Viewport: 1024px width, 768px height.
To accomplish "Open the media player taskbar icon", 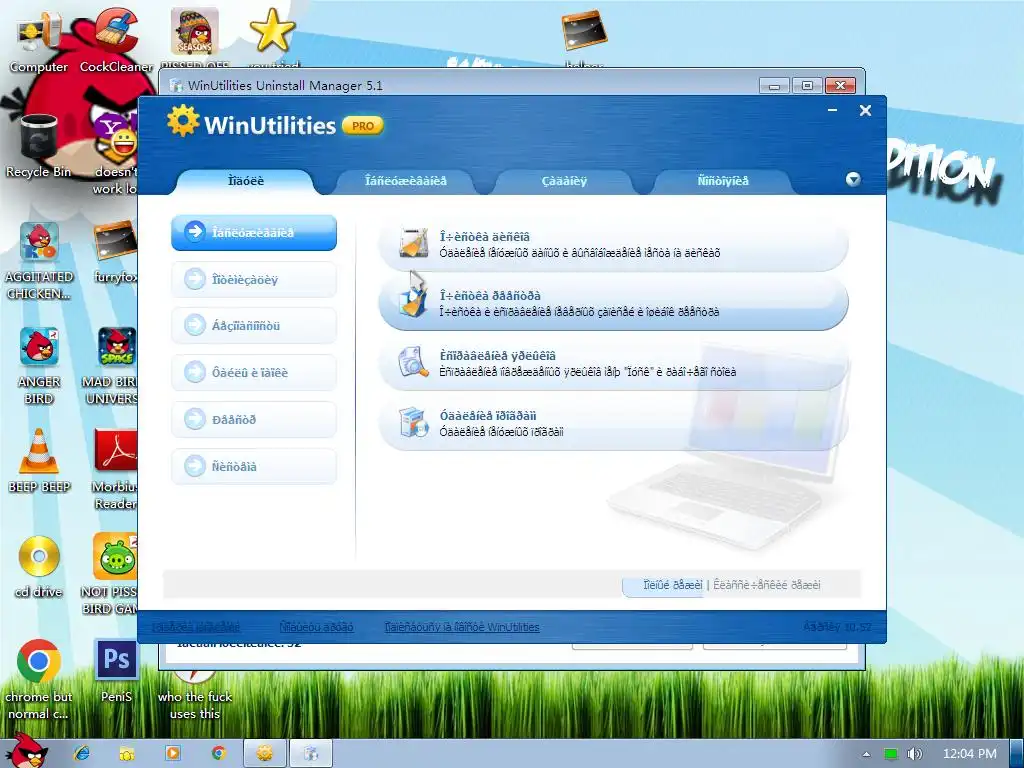I will pos(172,753).
